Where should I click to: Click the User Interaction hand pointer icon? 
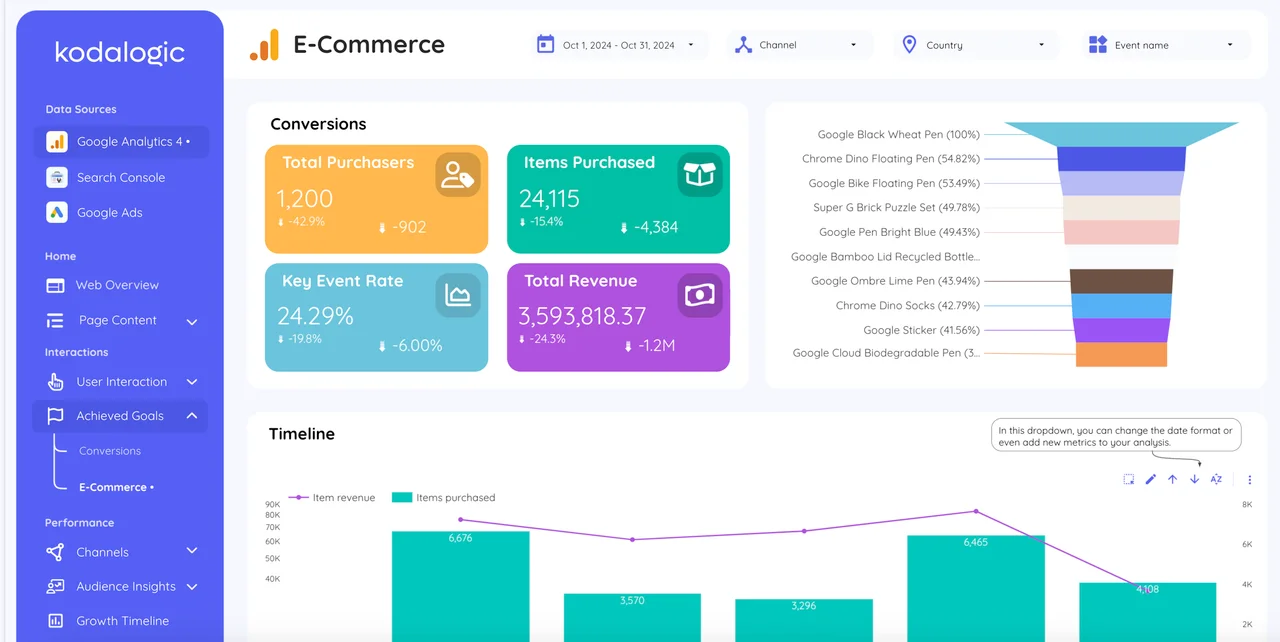click(x=56, y=382)
